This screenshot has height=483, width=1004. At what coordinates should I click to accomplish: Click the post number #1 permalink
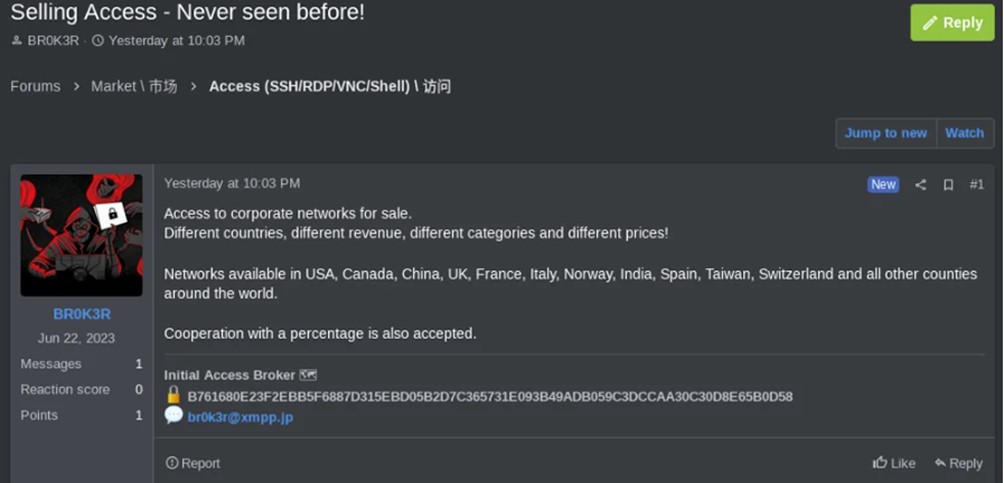click(x=976, y=185)
